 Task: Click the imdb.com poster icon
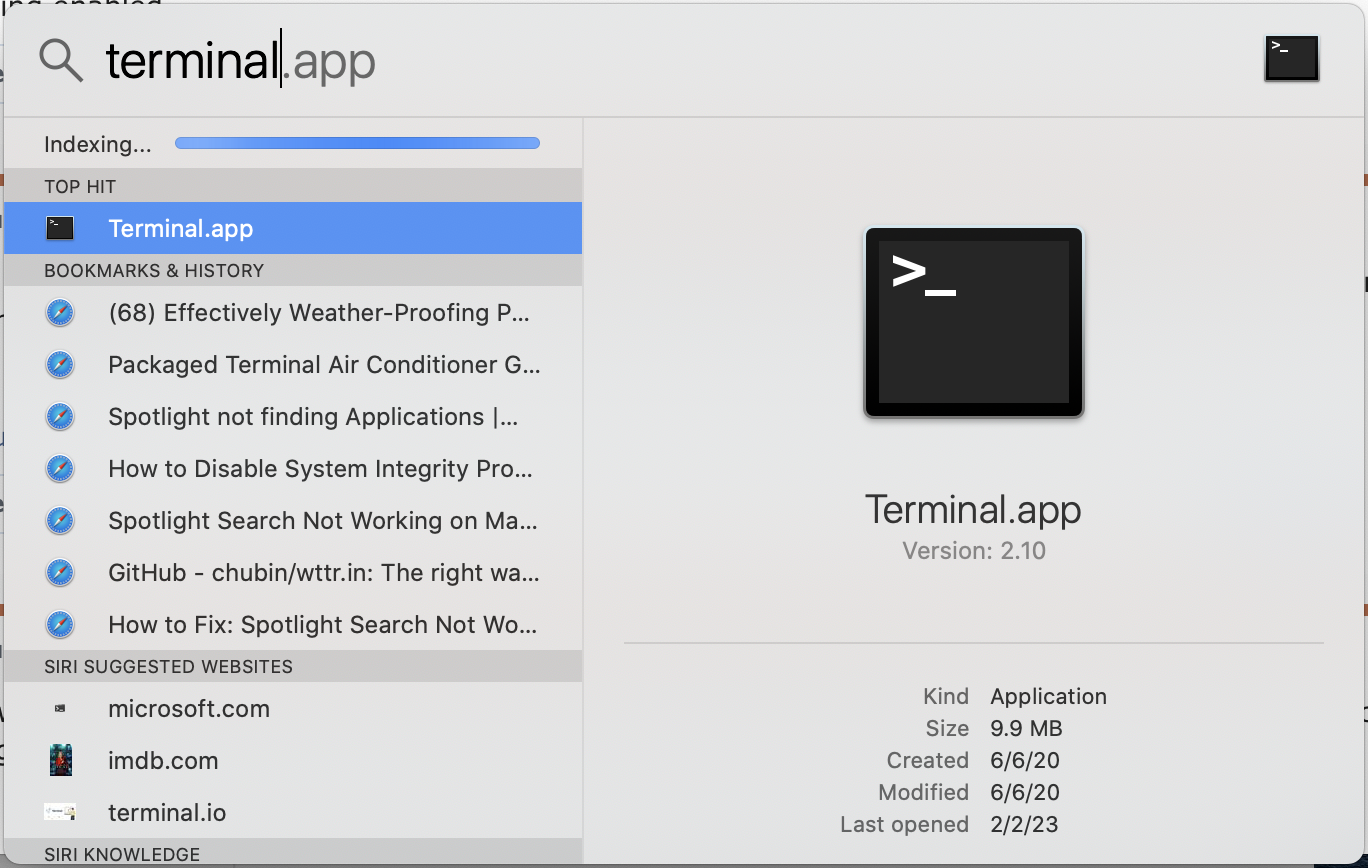click(60, 760)
